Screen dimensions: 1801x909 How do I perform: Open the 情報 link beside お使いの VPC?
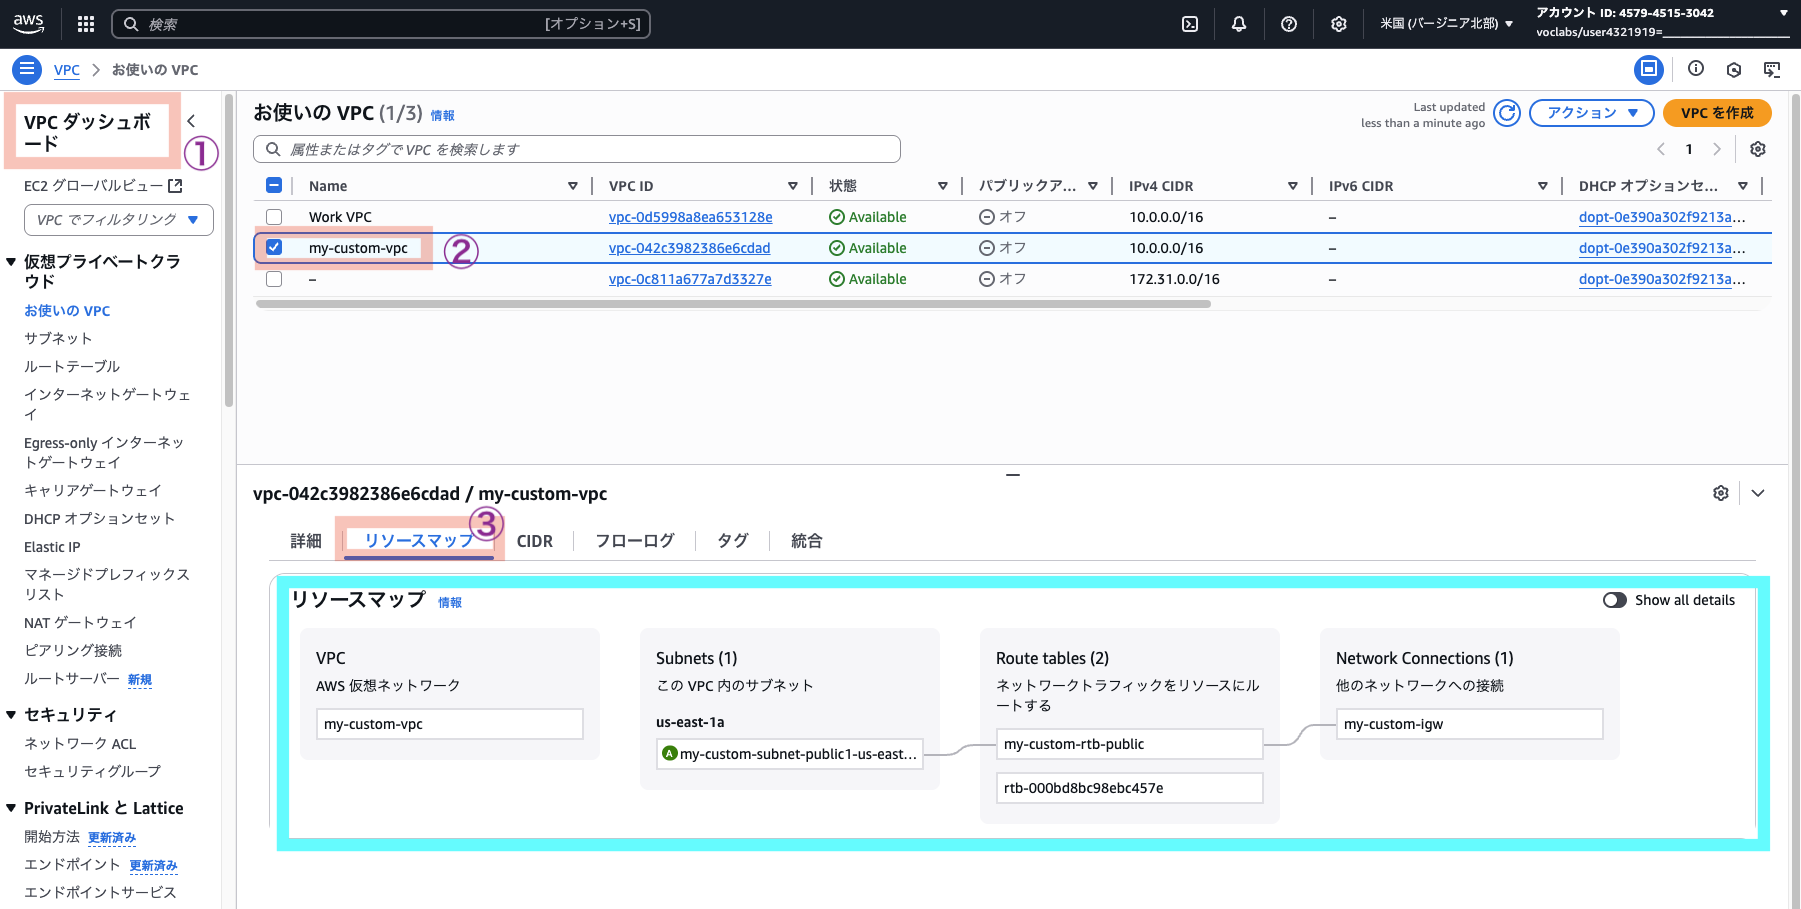442,116
